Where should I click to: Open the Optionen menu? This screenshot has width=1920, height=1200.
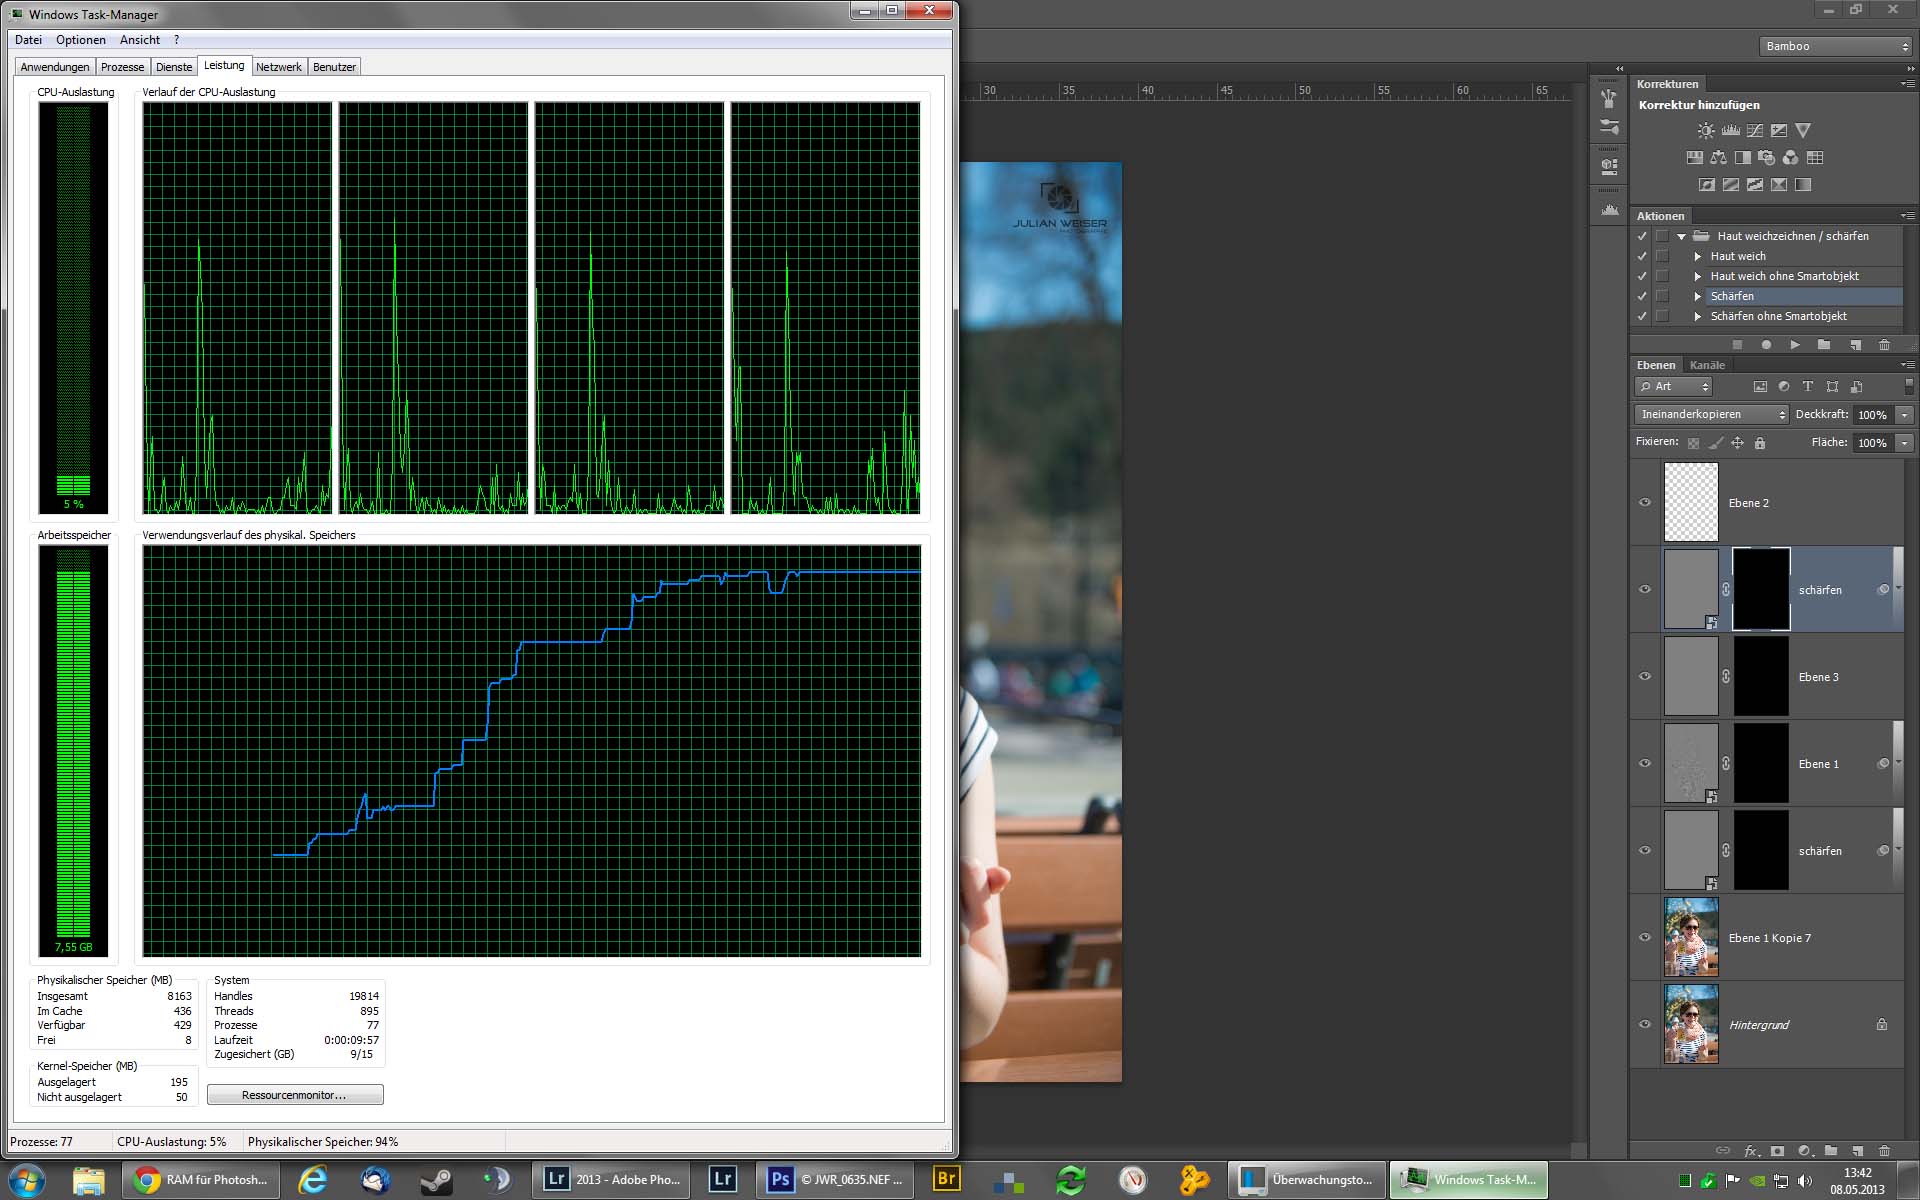[x=80, y=40]
